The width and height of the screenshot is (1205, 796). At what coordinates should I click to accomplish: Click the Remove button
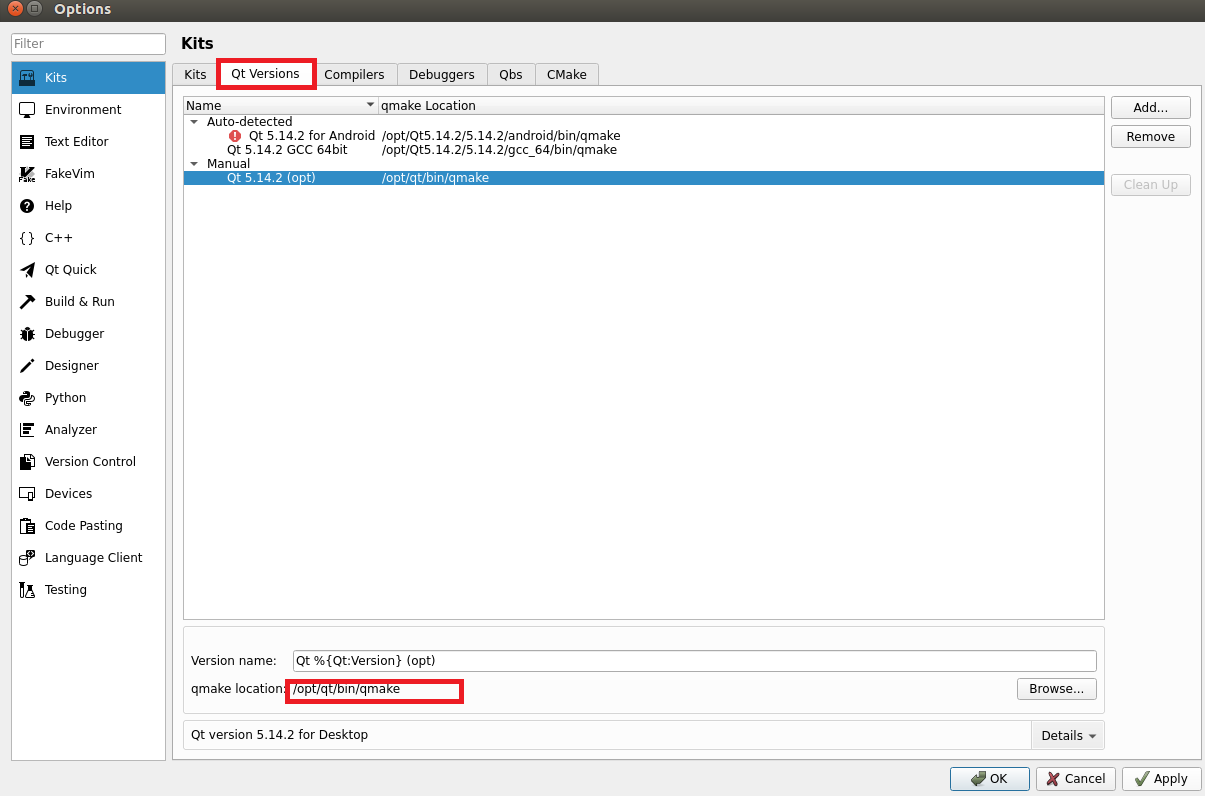(x=1151, y=136)
